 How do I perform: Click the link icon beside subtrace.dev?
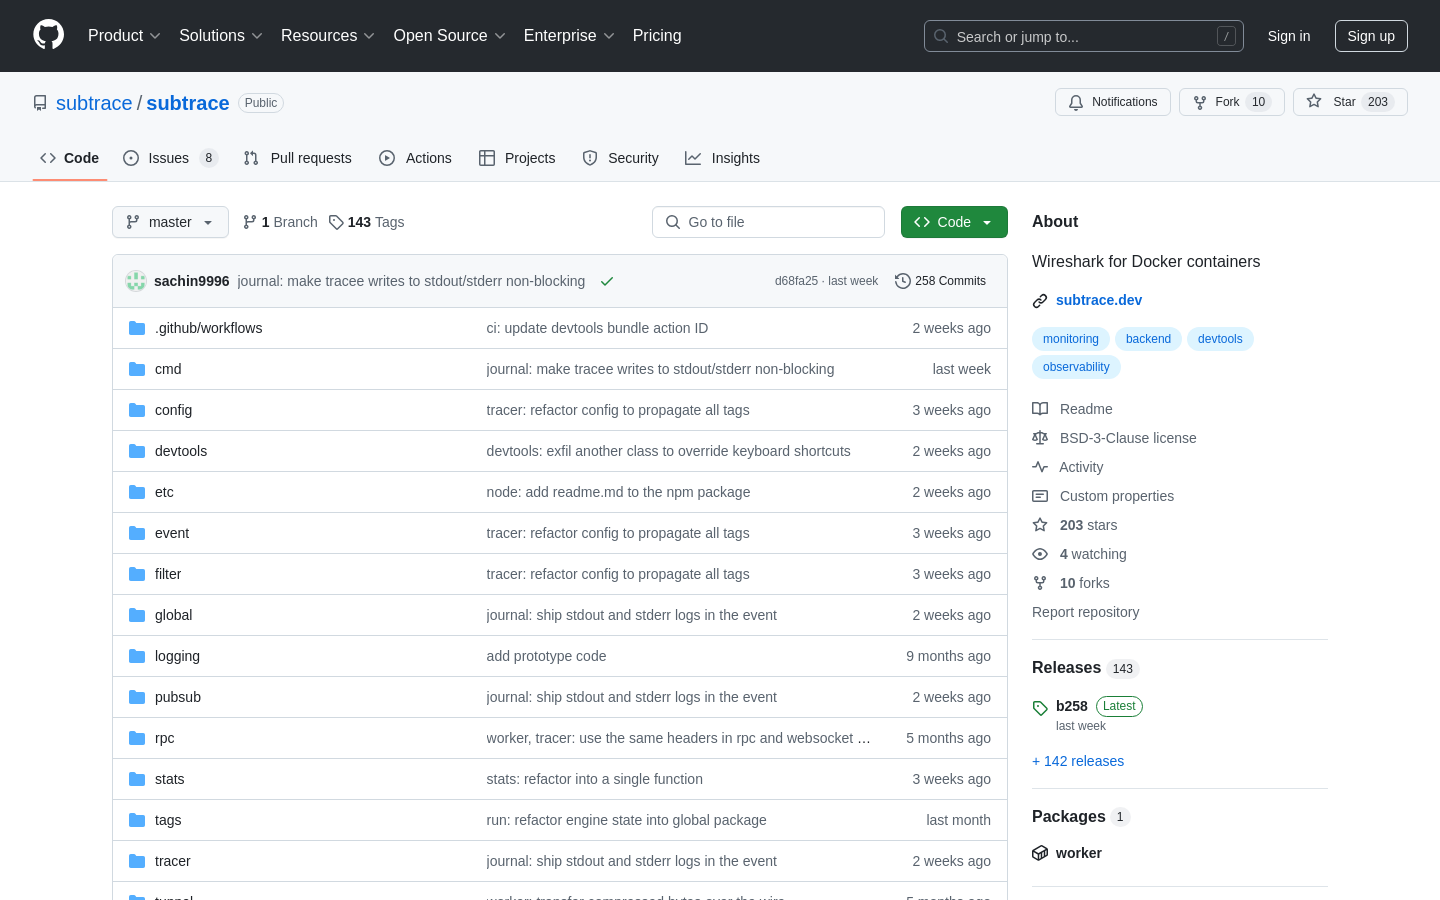pyautogui.click(x=1040, y=301)
